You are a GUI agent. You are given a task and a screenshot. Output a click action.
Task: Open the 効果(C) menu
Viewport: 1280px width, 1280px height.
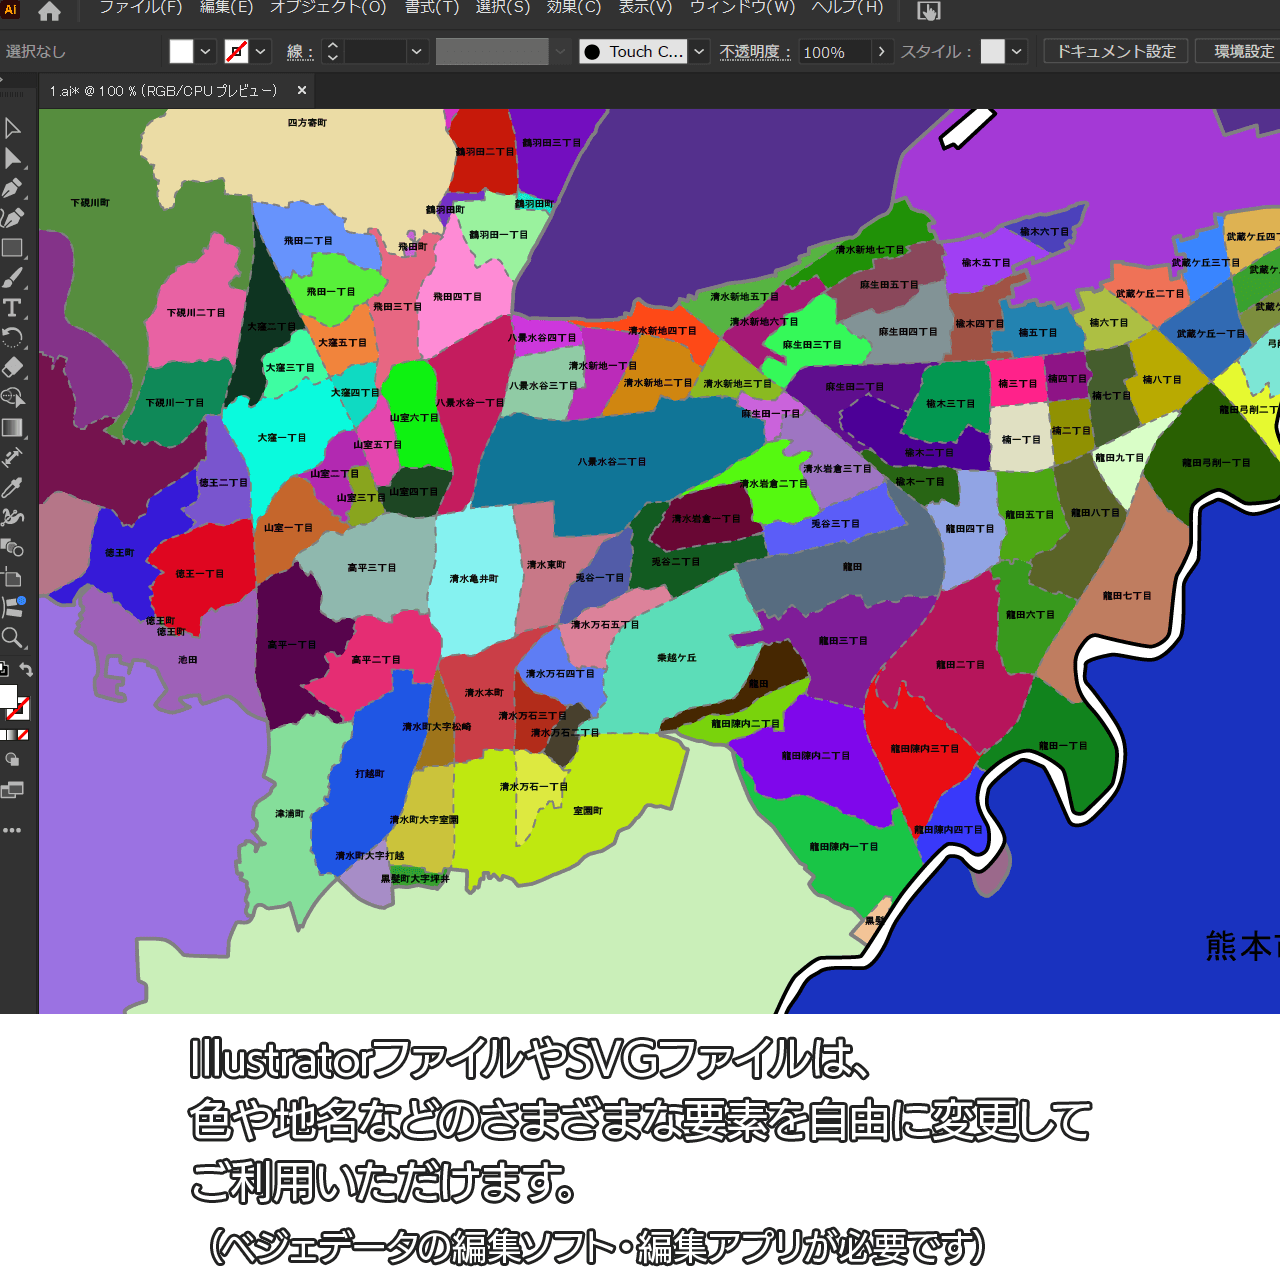(x=574, y=8)
